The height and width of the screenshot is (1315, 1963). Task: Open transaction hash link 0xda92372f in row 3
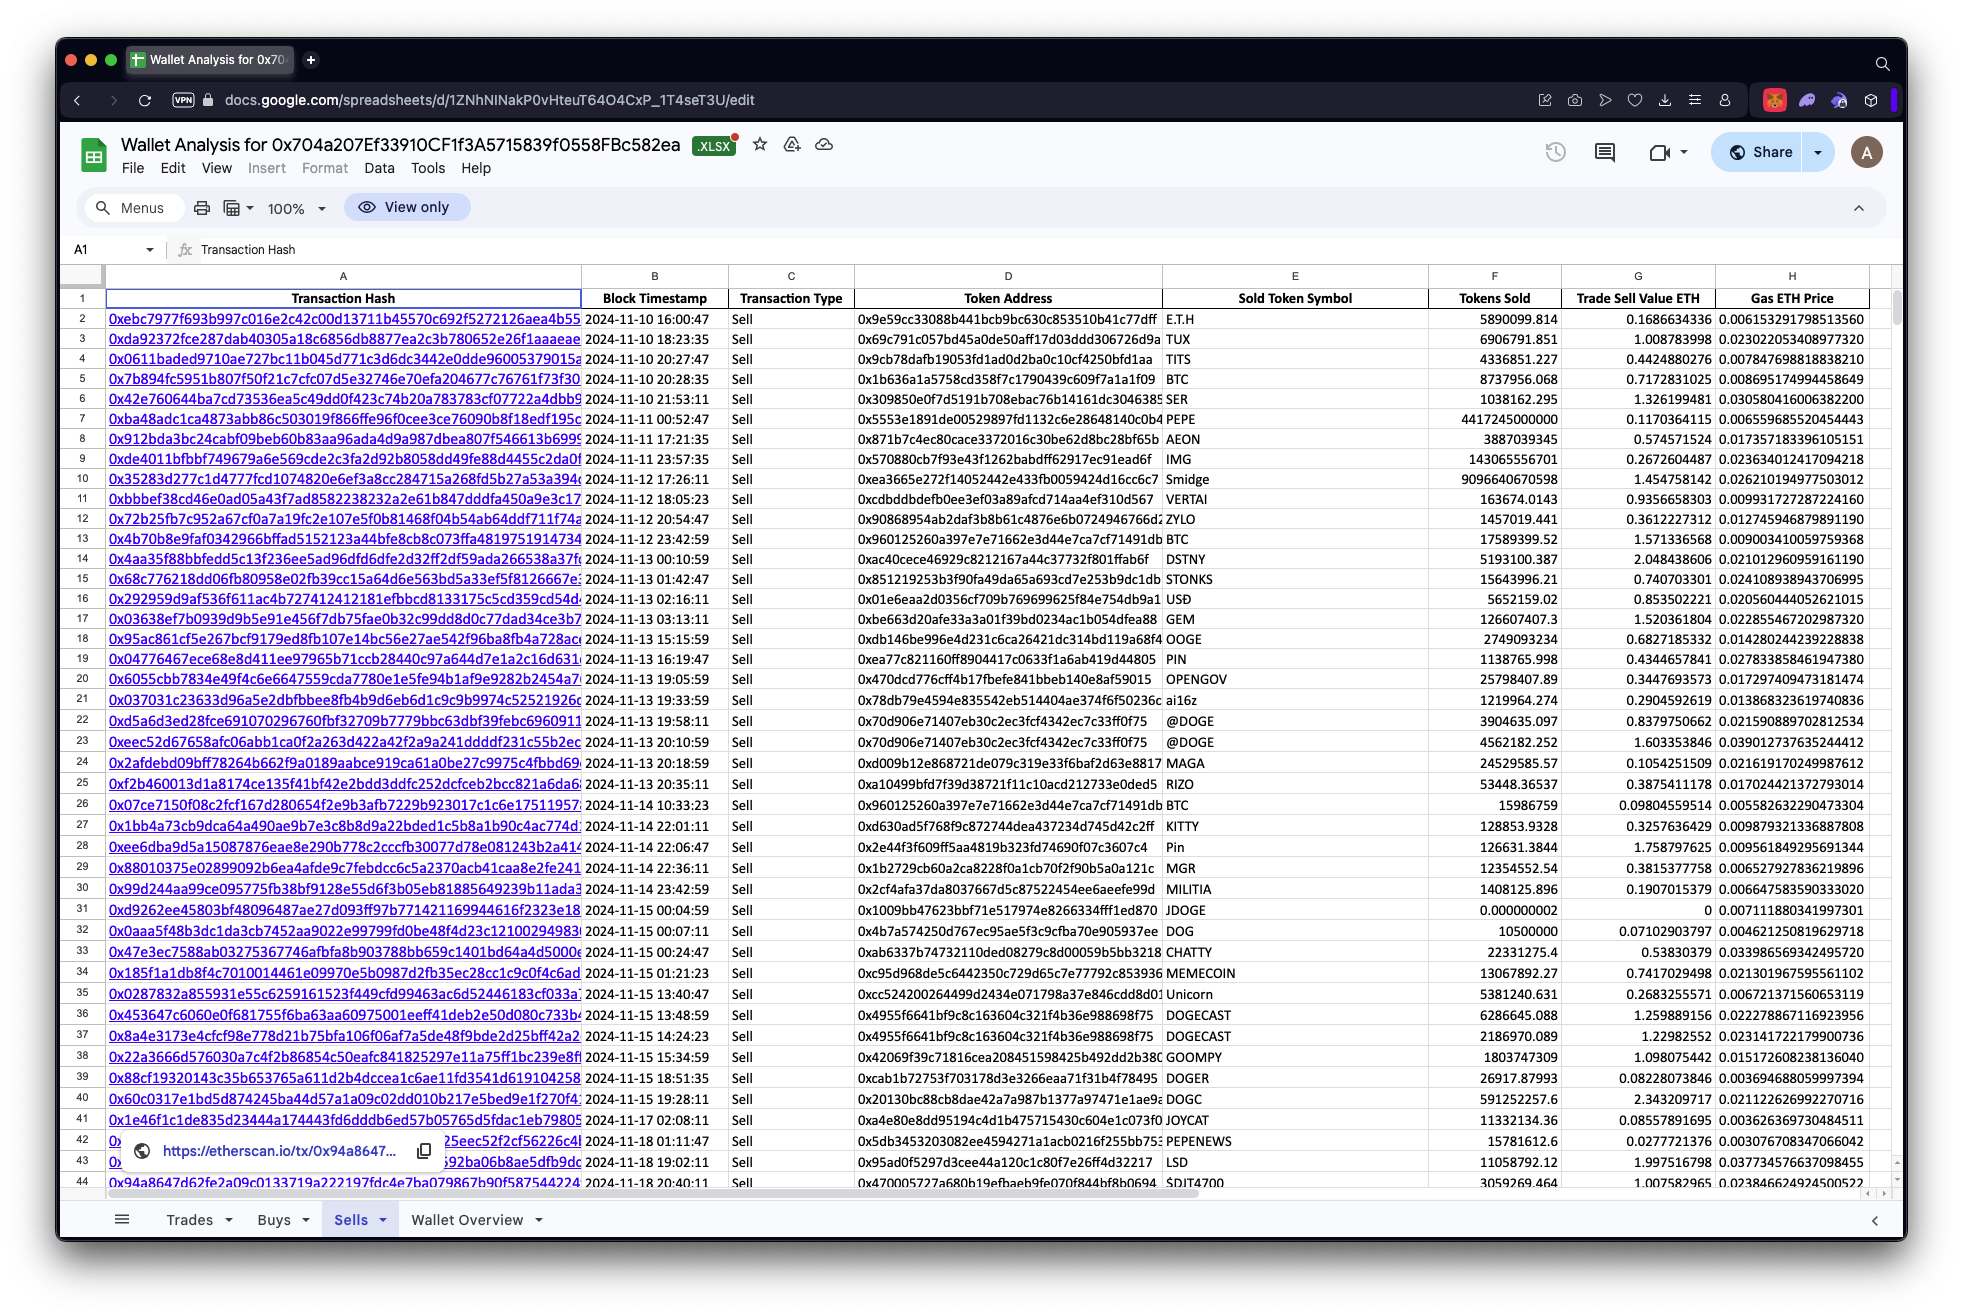344,339
